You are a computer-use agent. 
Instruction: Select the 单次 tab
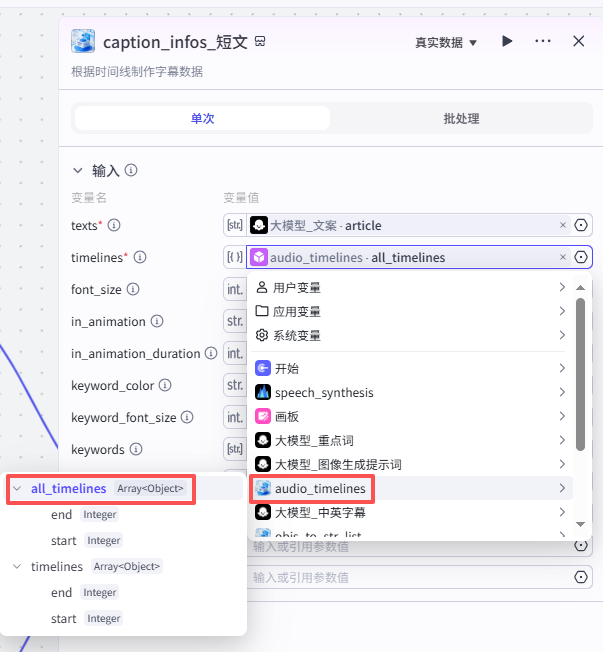pyautogui.click(x=202, y=118)
